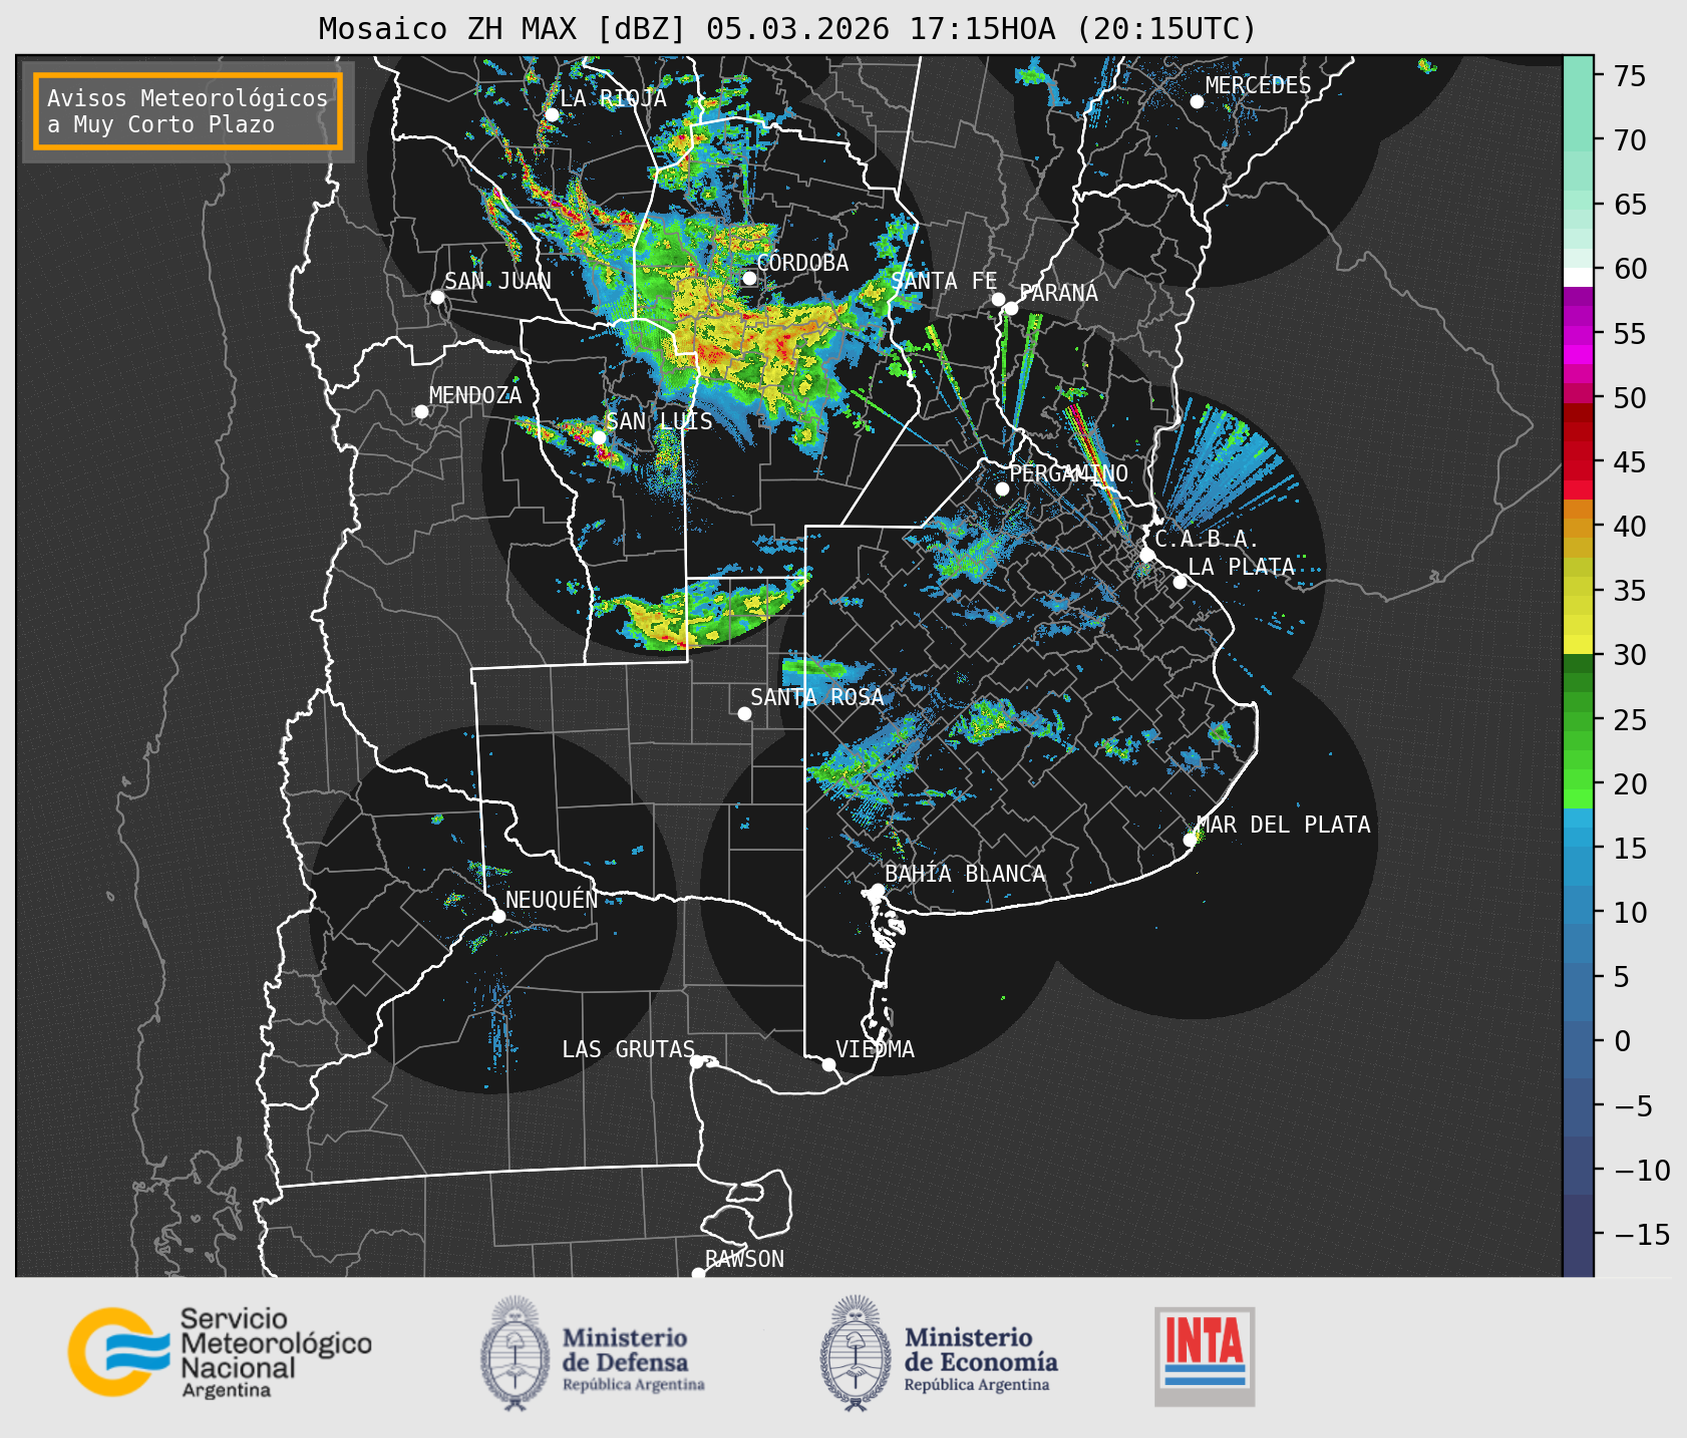Click the San Luis city label
This screenshot has height=1438, width=1687.
coord(659,421)
